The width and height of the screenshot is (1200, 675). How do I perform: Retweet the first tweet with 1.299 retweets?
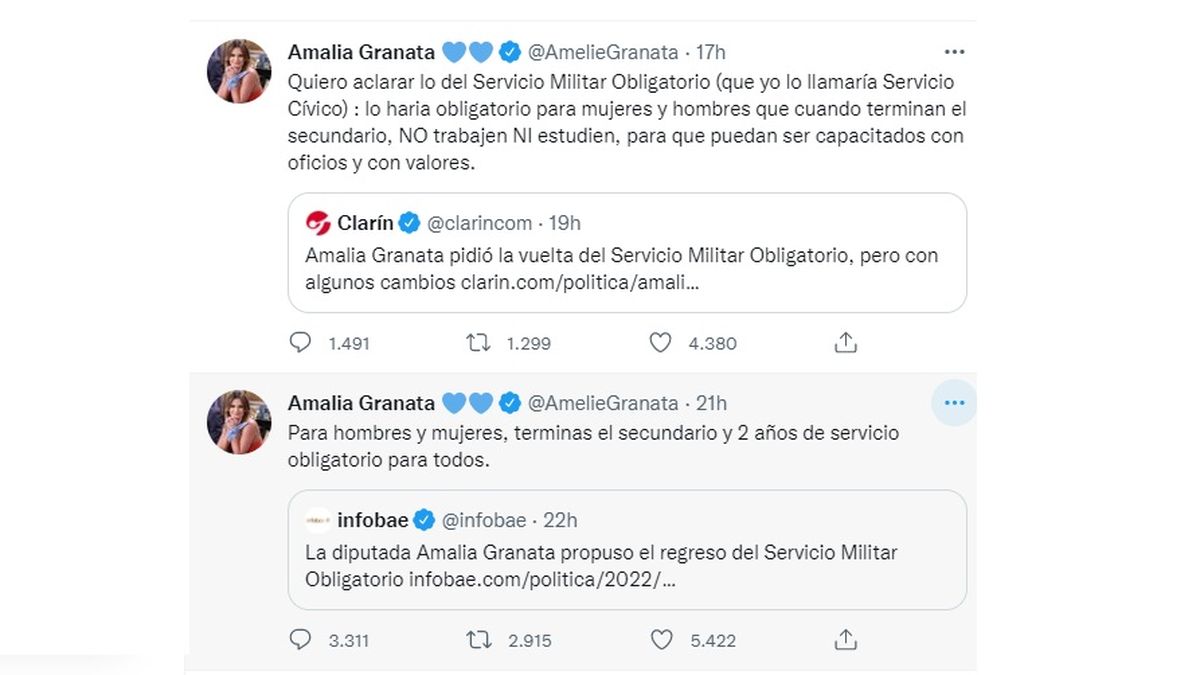click(478, 343)
